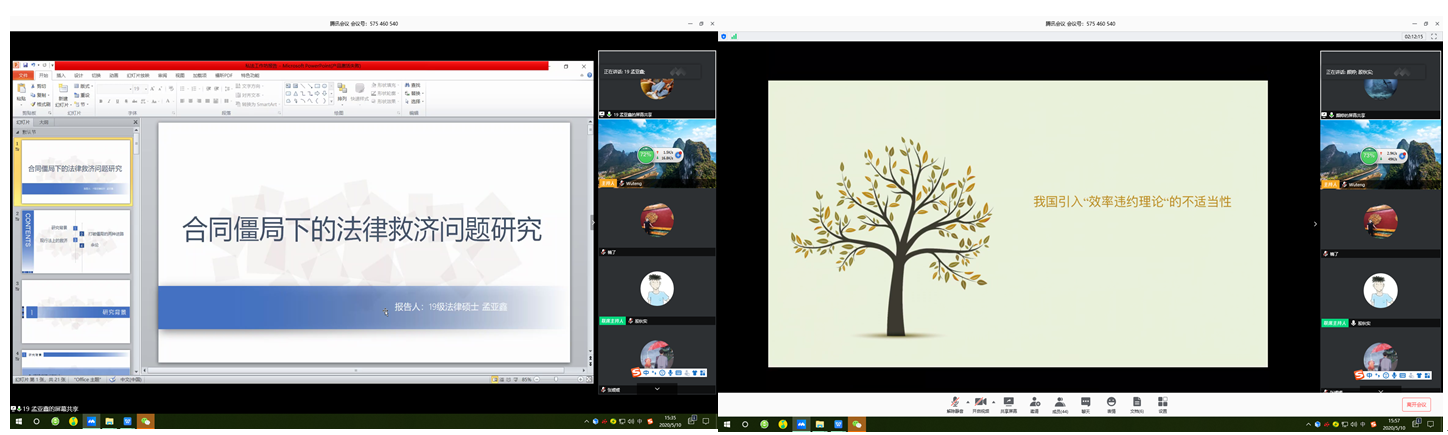Turn on video in meeting toolbar
Screen dimensions: 1448x435
[981, 402]
